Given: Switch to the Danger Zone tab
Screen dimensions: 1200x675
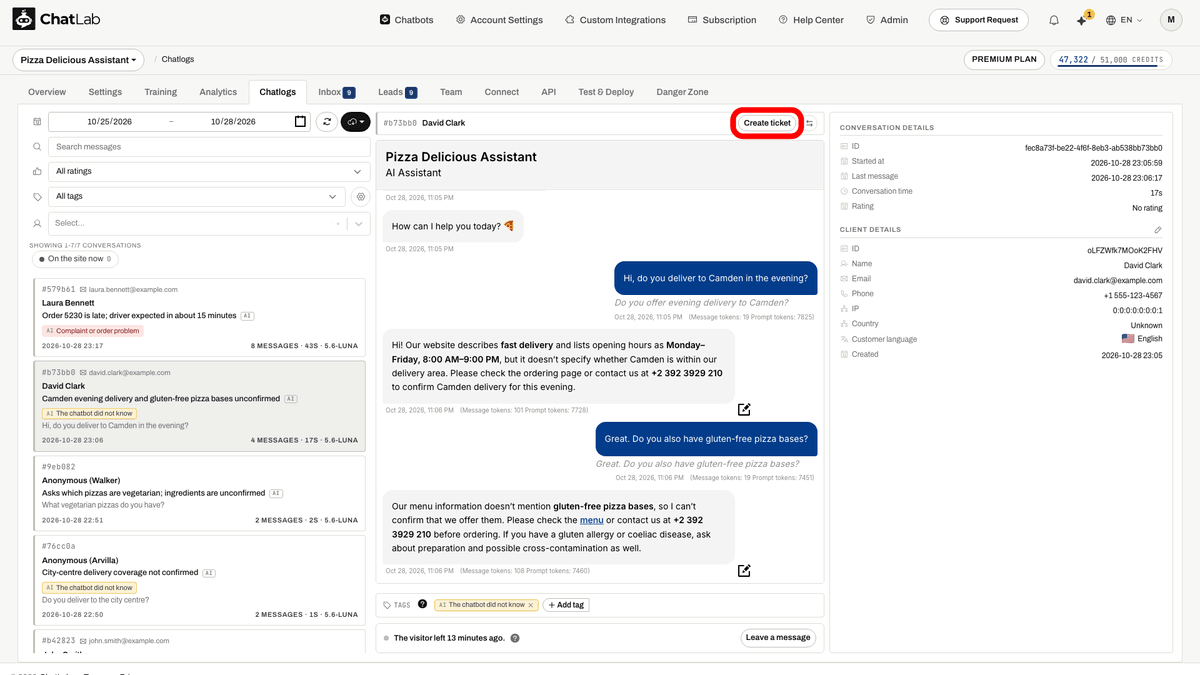Looking at the screenshot, I should 682,92.
